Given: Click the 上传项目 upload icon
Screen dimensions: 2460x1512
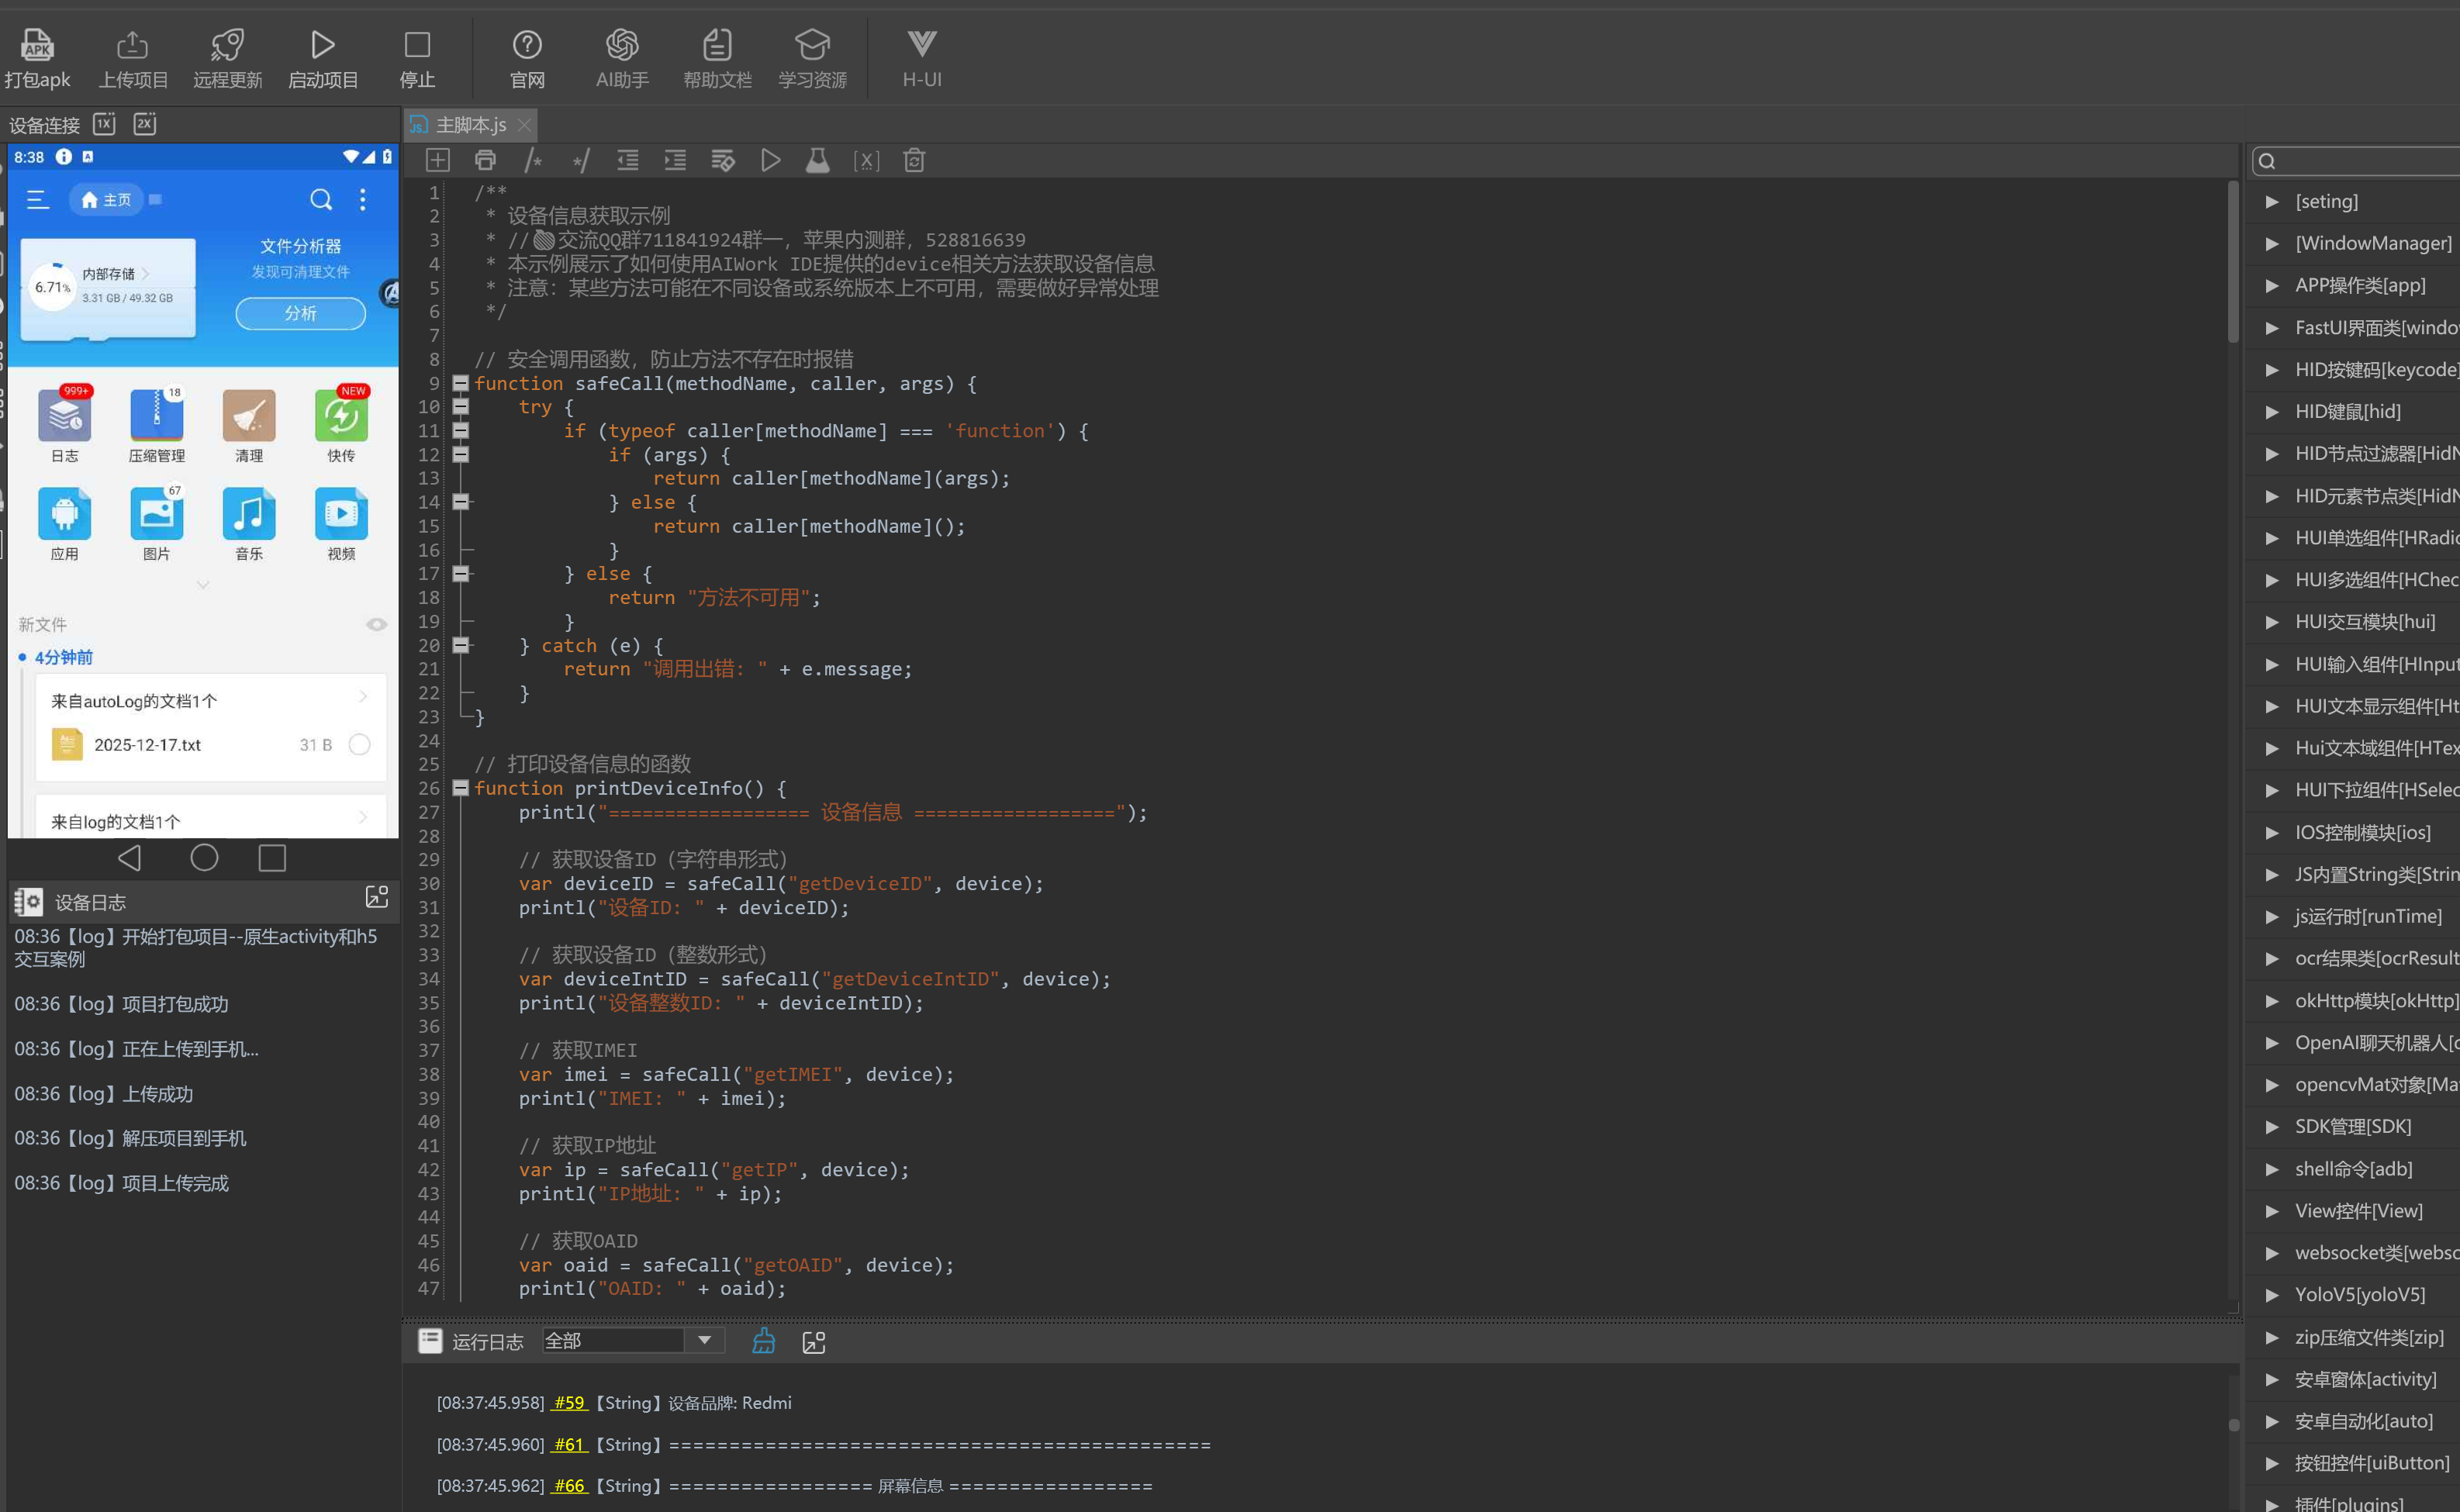Looking at the screenshot, I should click(x=132, y=45).
